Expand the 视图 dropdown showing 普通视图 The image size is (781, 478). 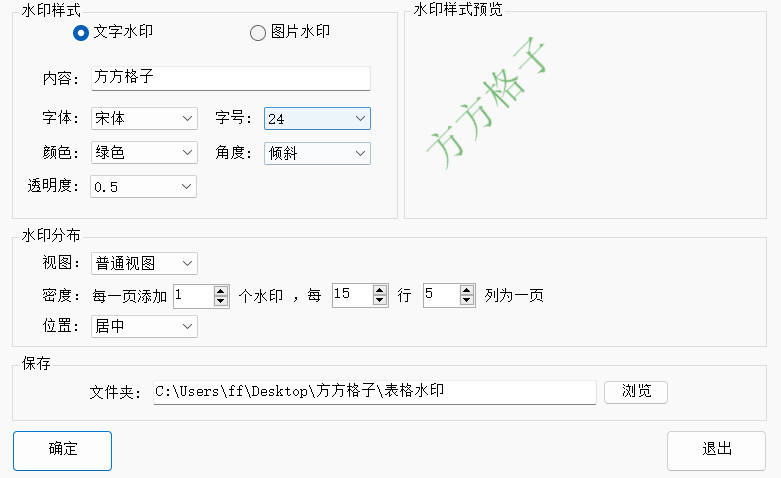click(143, 263)
